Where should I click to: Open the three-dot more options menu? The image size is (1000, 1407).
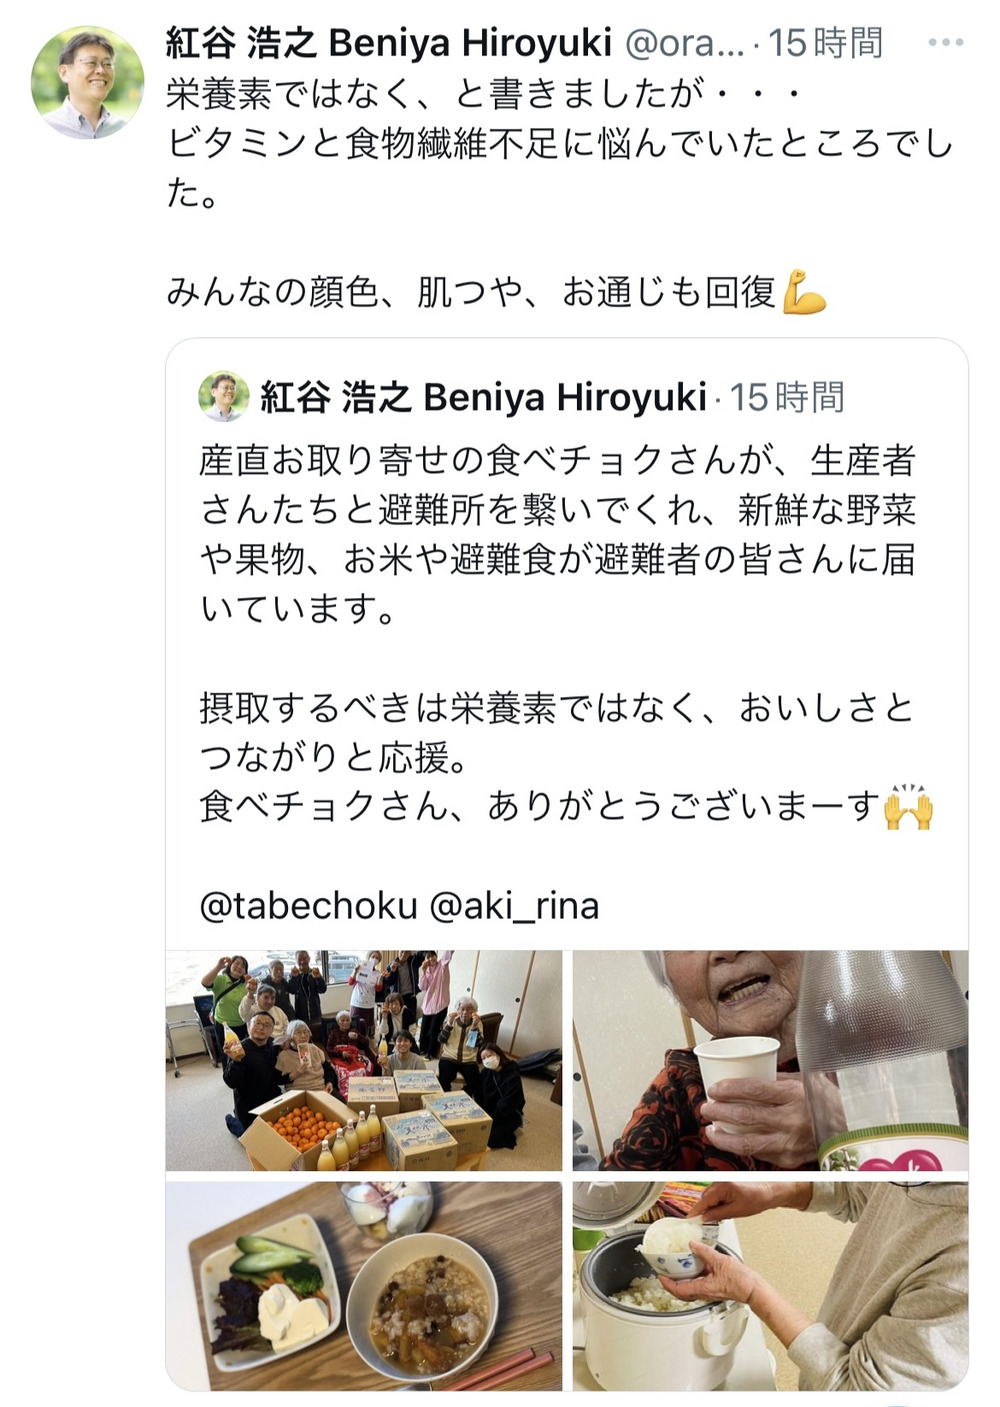point(945,43)
